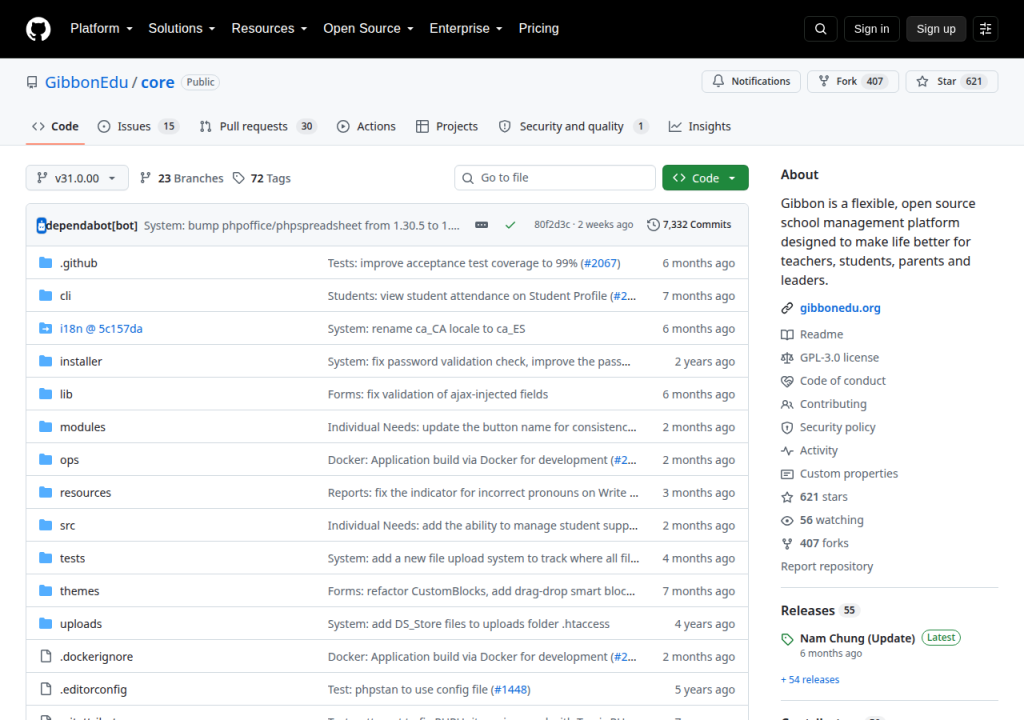Open the global navigation menu icon
This screenshot has width=1024, height=720.
click(985, 29)
